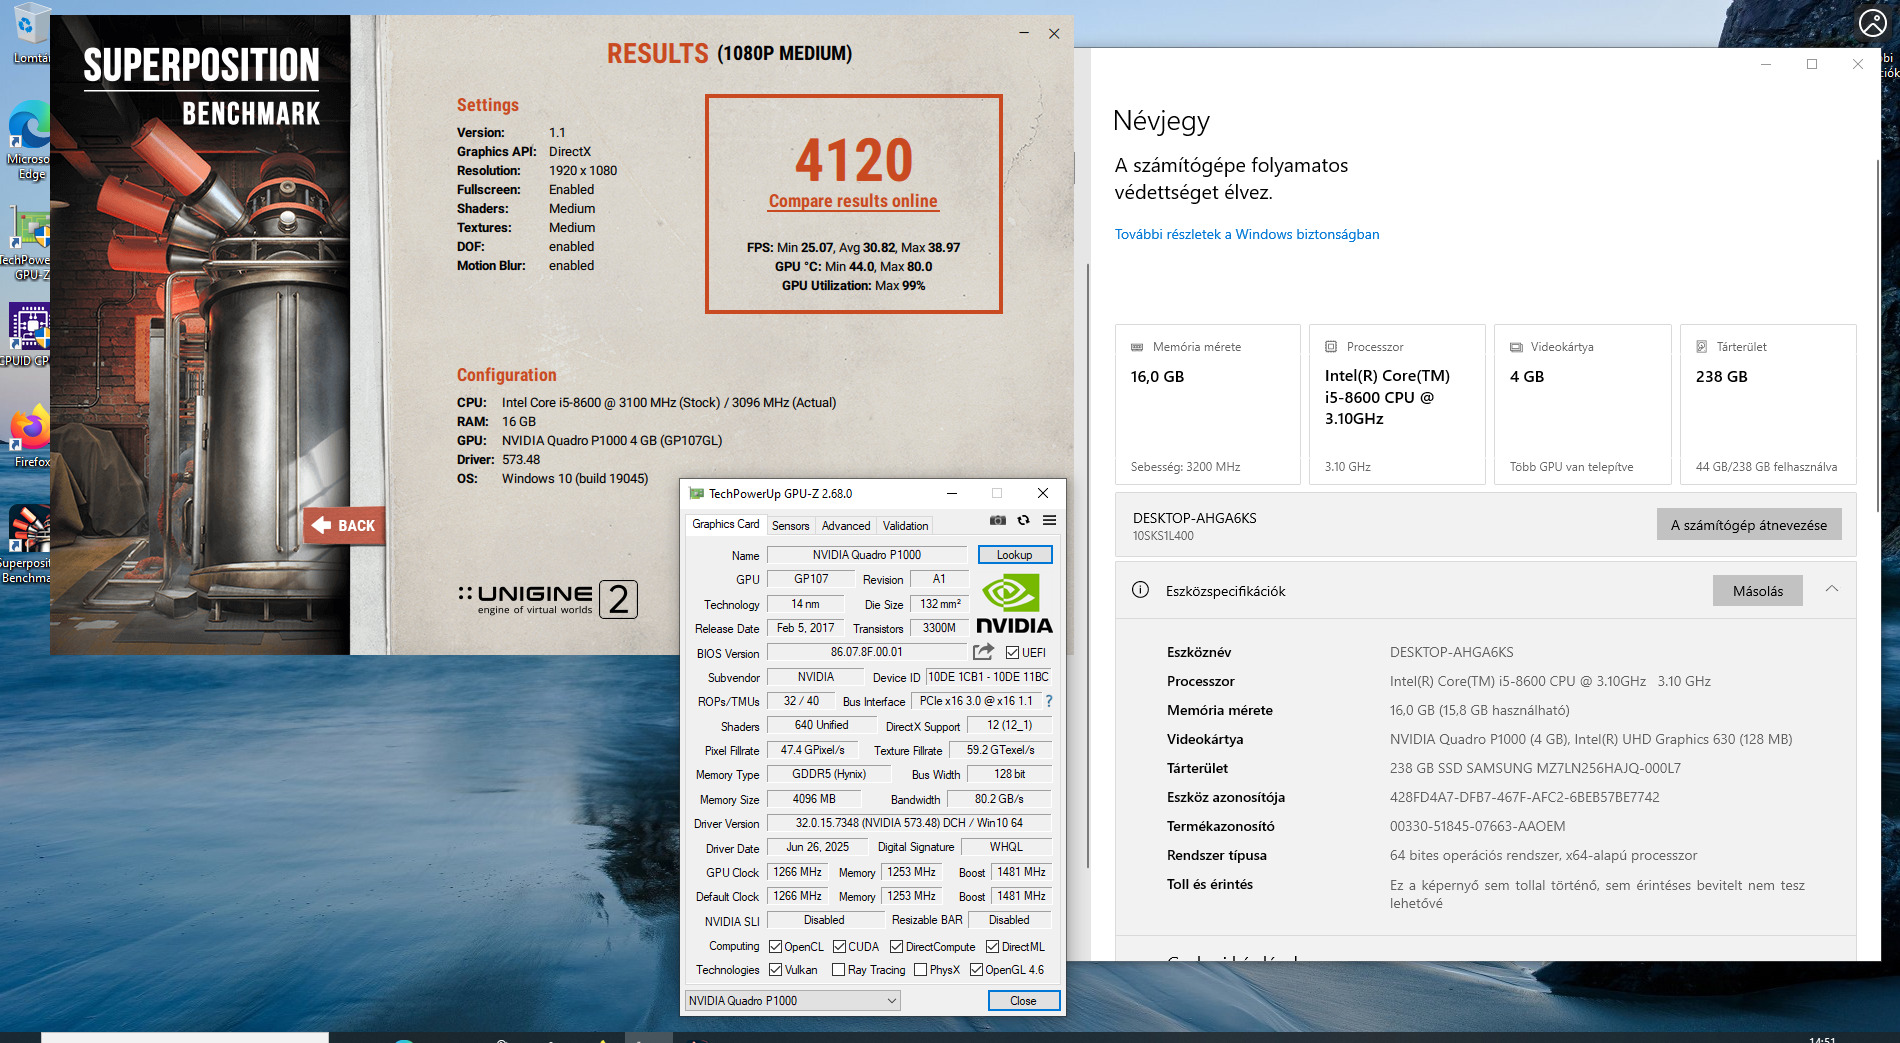Click the Névjegy page heading
Screen dimensions: 1900x1043
[x=1161, y=121]
